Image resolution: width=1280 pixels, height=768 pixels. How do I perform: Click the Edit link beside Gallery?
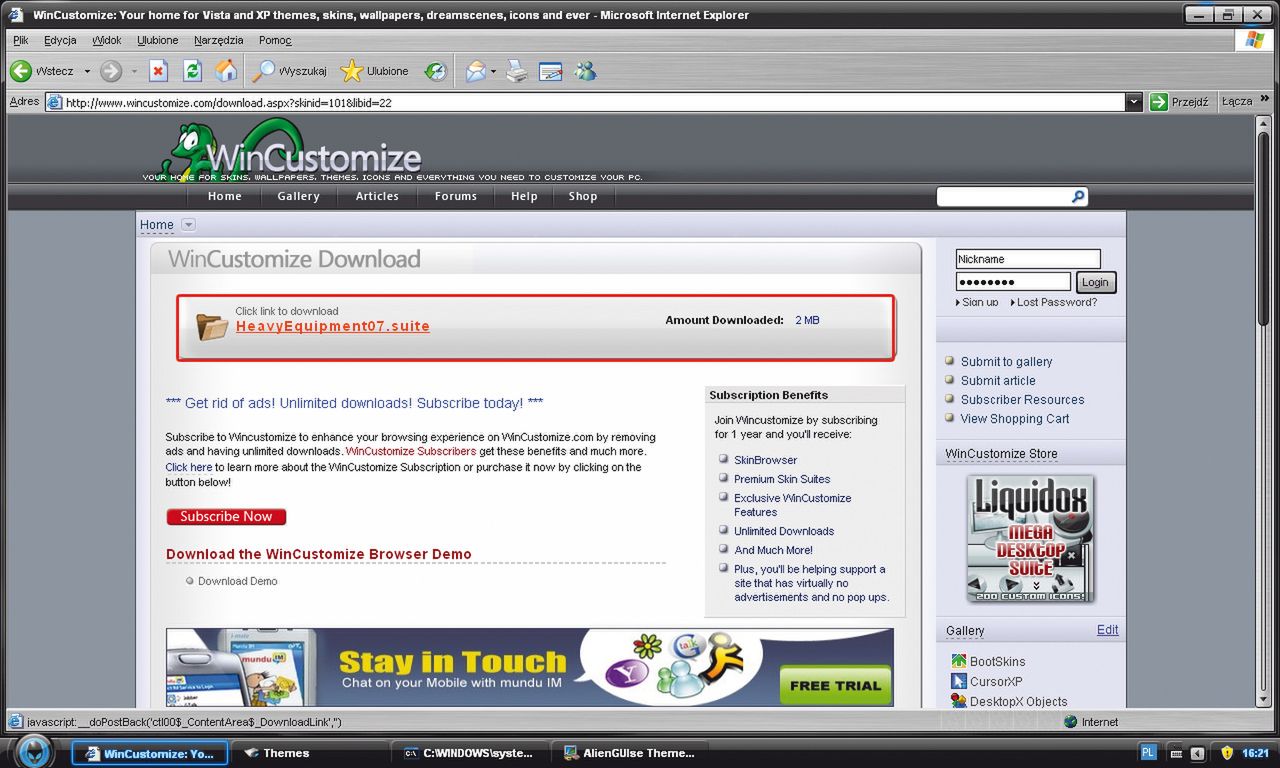click(1107, 630)
